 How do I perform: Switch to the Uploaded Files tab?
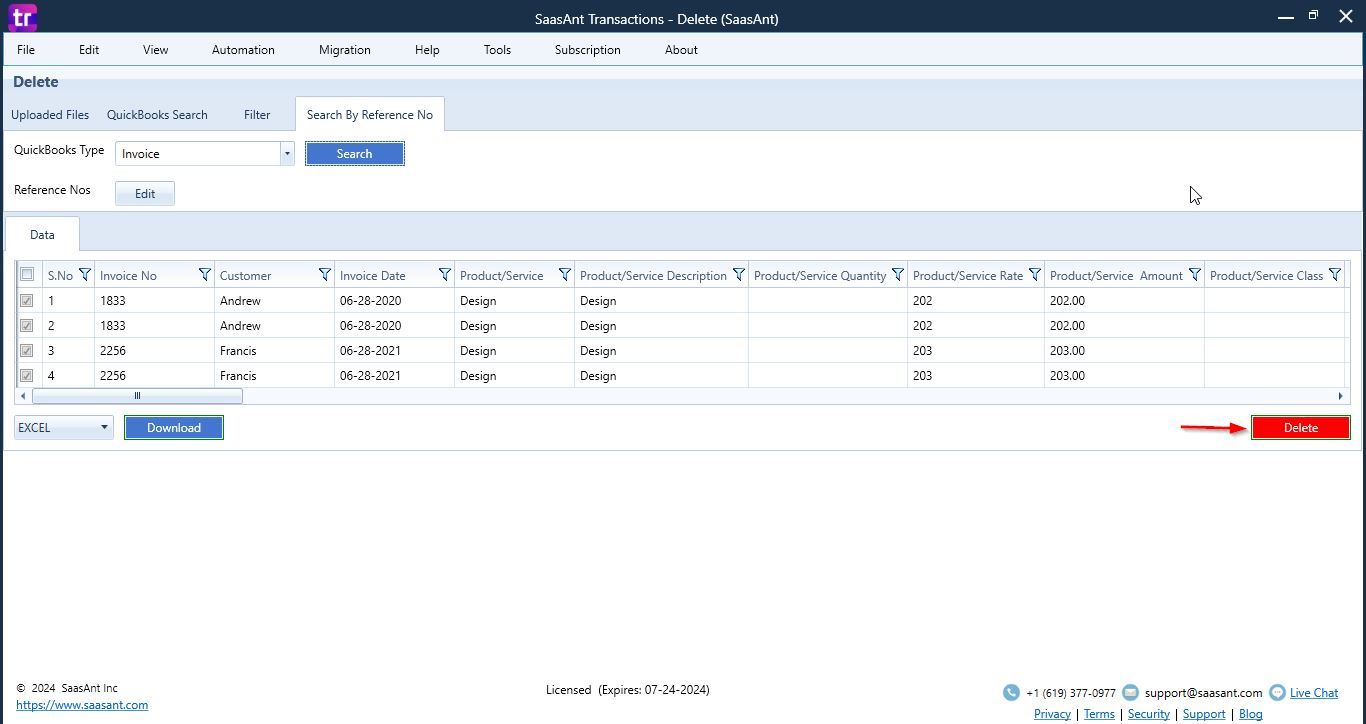coord(50,114)
